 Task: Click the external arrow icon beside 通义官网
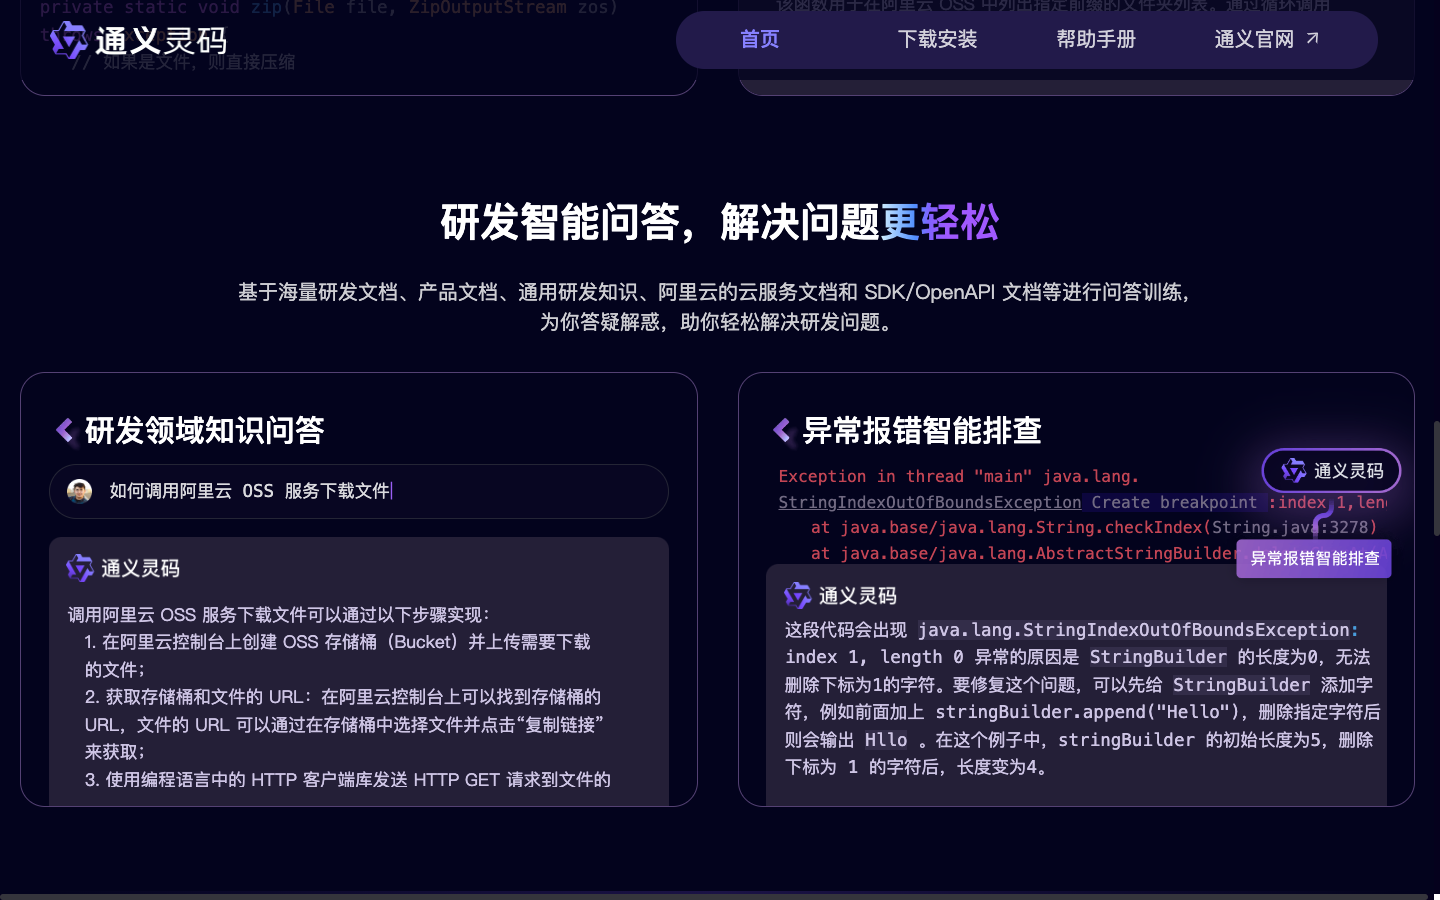pos(1312,38)
